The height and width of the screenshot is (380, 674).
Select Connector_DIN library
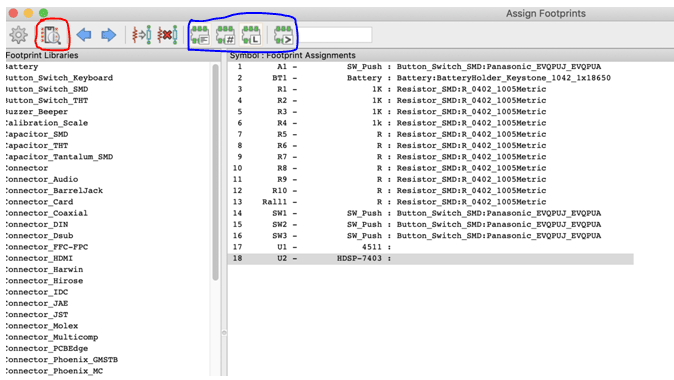(x=37, y=224)
